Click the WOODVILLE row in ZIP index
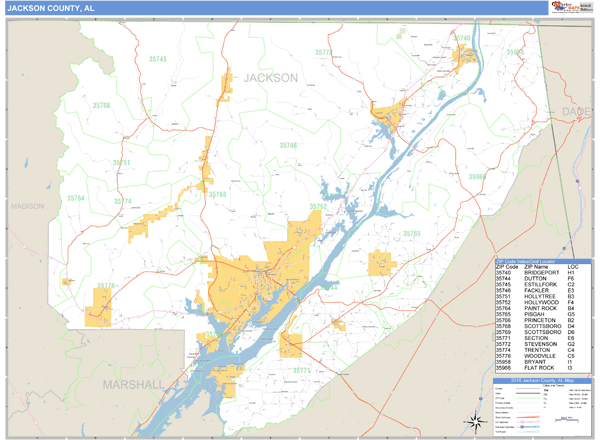Image resolution: width=600 pixels, height=440 pixels. tap(543, 356)
